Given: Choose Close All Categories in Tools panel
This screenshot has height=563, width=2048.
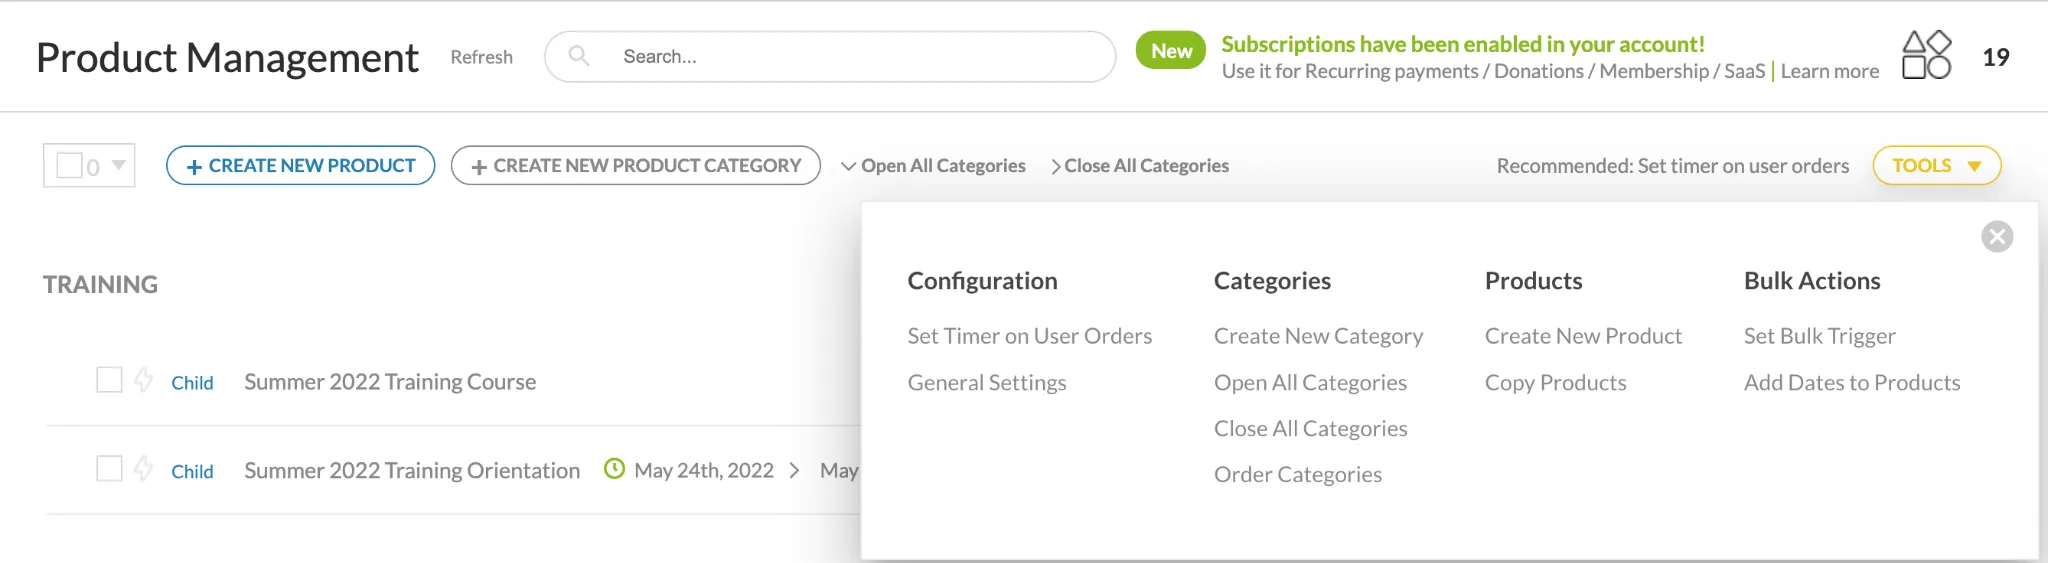Looking at the screenshot, I should pyautogui.click(x=1310, y=429).
